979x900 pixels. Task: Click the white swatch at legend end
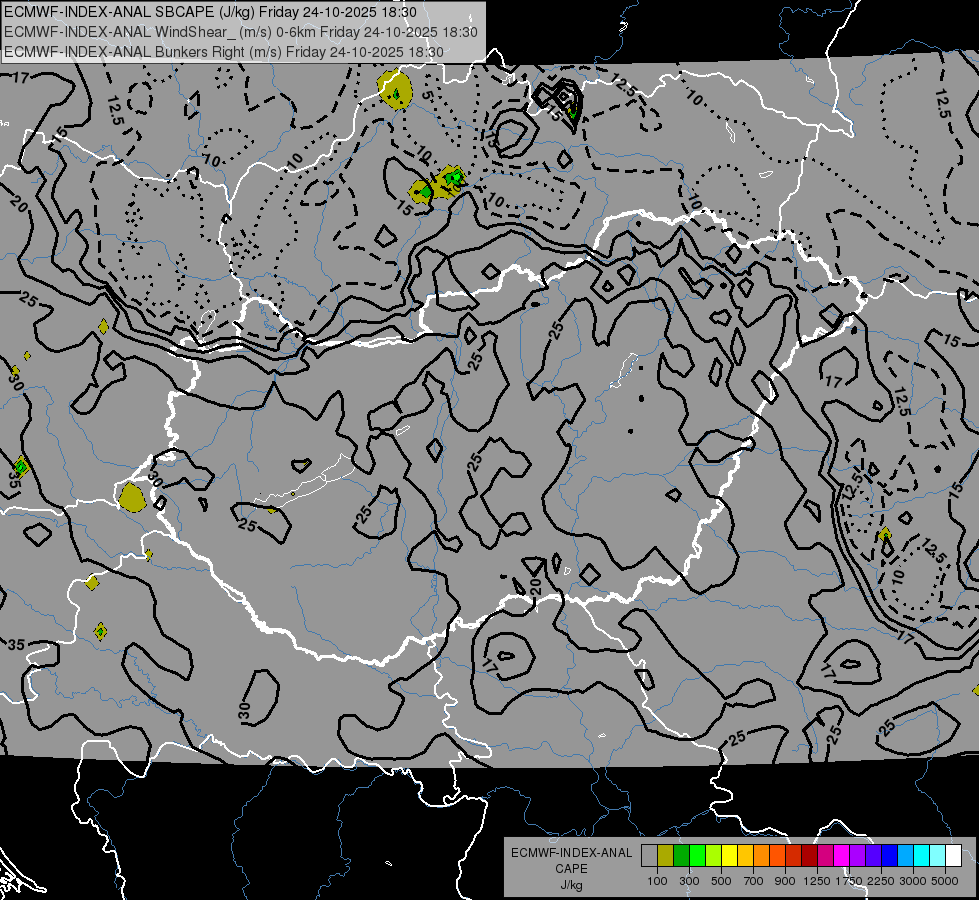point(953,856)
